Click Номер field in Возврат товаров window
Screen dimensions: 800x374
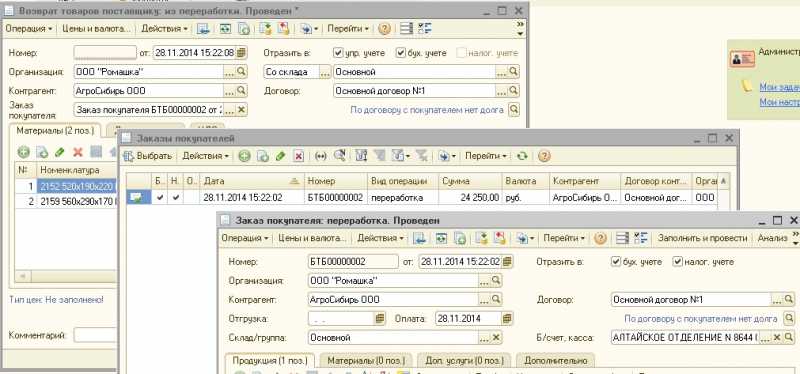pos(105,53)
